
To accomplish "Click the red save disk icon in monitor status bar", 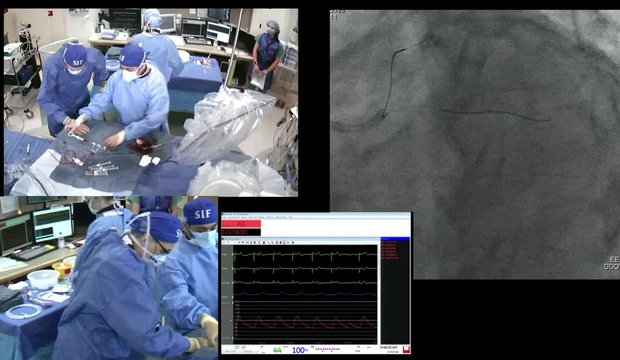I will point(406,349).
